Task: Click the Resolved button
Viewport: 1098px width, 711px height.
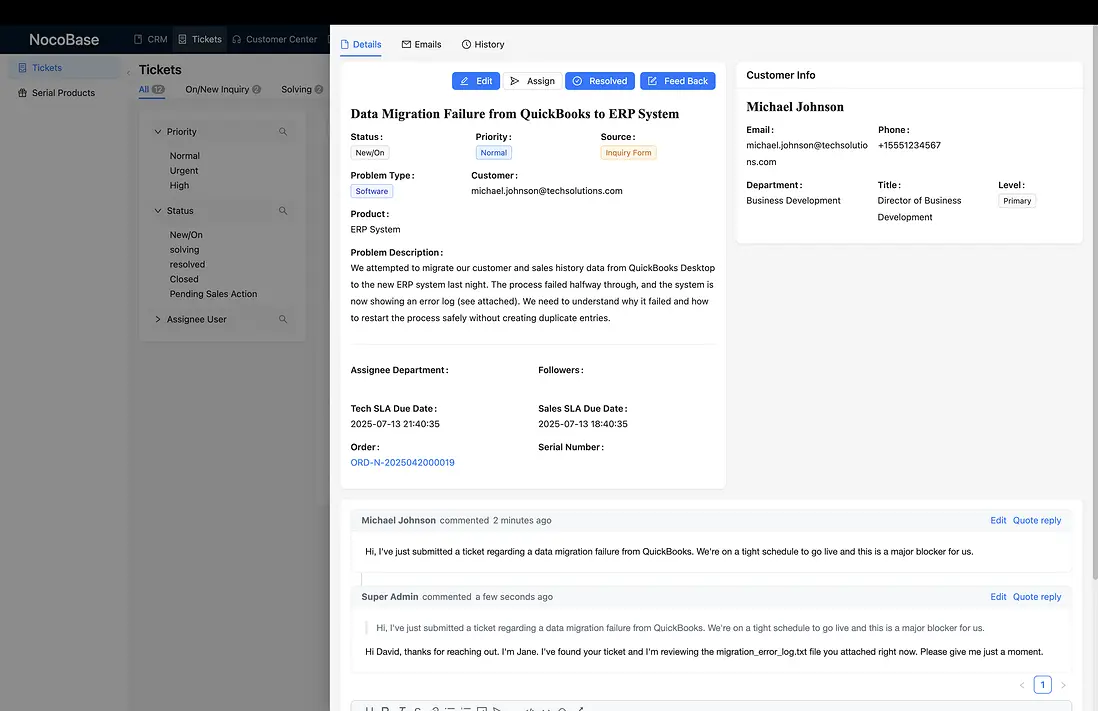Action: 599,80
